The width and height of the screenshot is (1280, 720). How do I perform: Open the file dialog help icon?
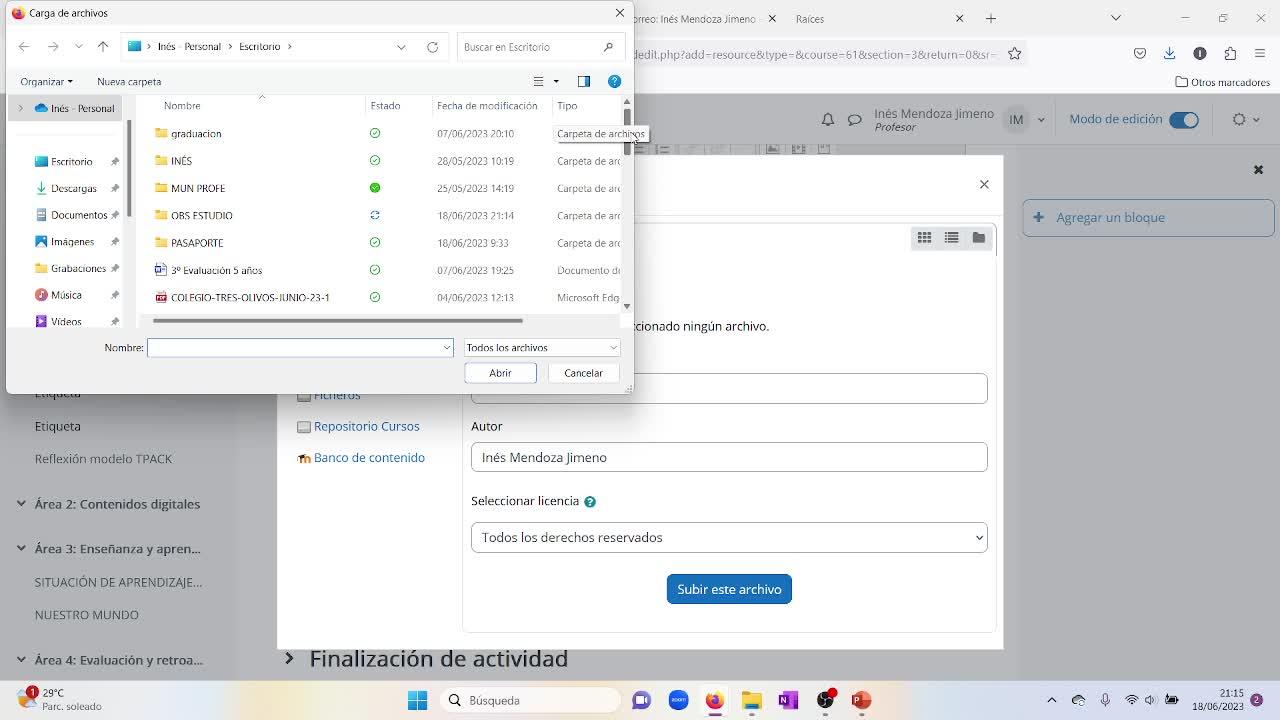click(x=614, y=81)
